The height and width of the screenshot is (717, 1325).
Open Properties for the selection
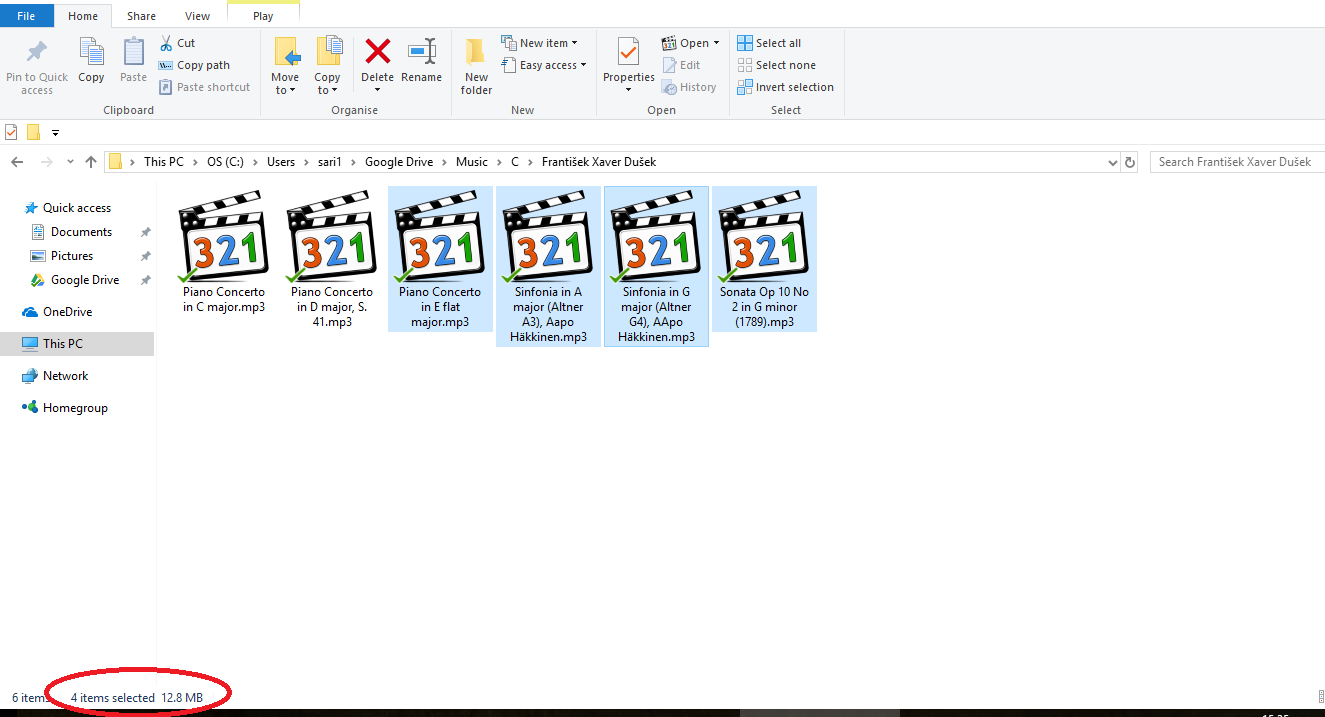coord(628,60)
